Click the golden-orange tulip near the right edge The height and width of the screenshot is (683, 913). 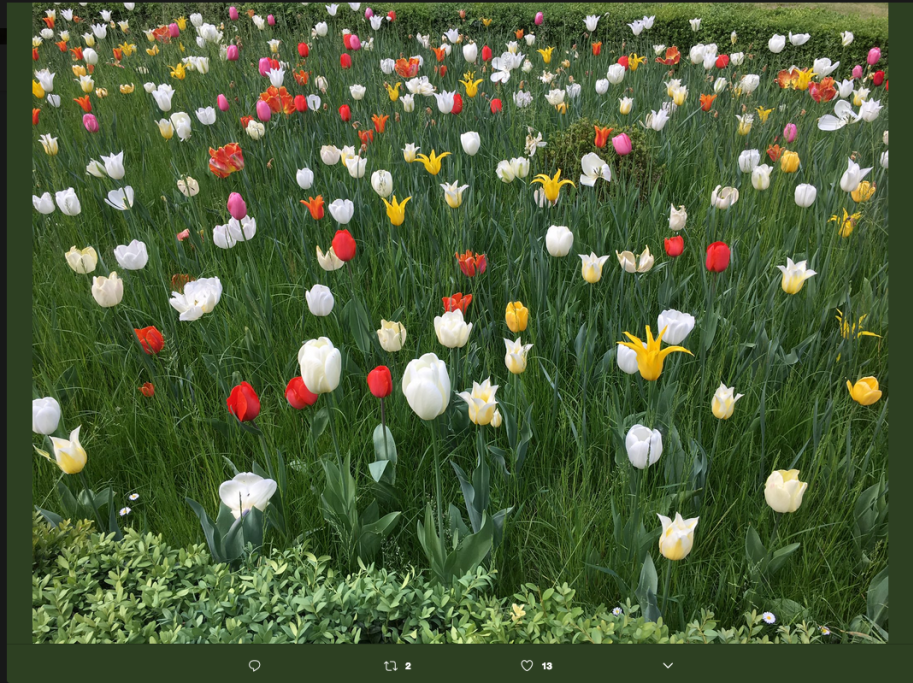coord(865,390)
